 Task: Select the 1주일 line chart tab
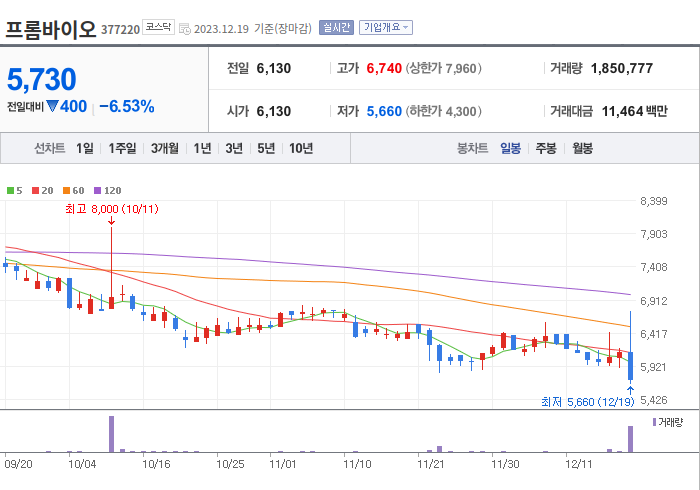pyautogui.click(x=122, y=148)
